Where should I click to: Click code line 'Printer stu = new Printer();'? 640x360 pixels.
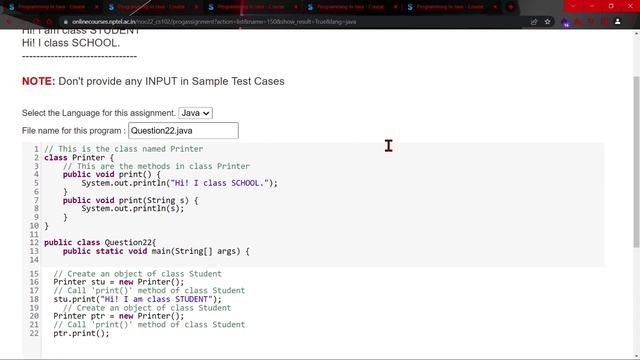pos(119,282)
